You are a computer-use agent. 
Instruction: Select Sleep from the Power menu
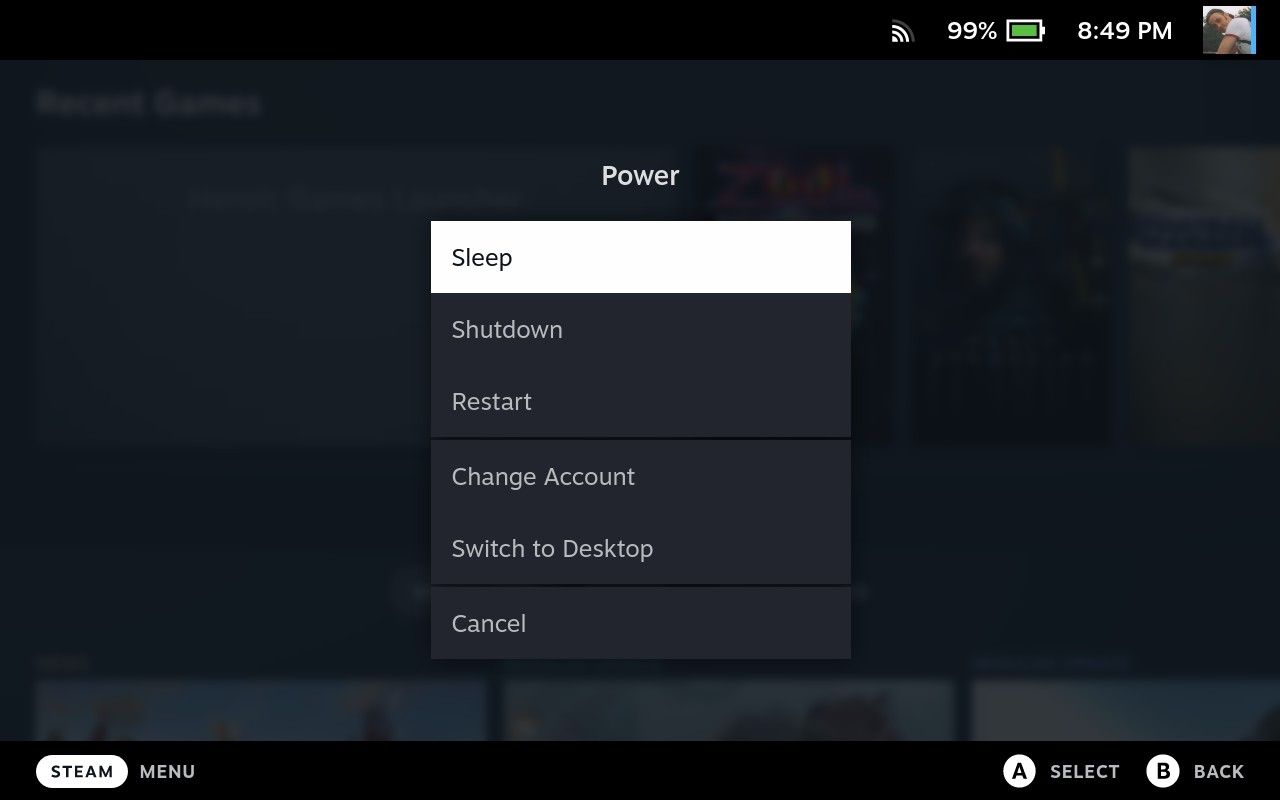[x=640, y=257]
